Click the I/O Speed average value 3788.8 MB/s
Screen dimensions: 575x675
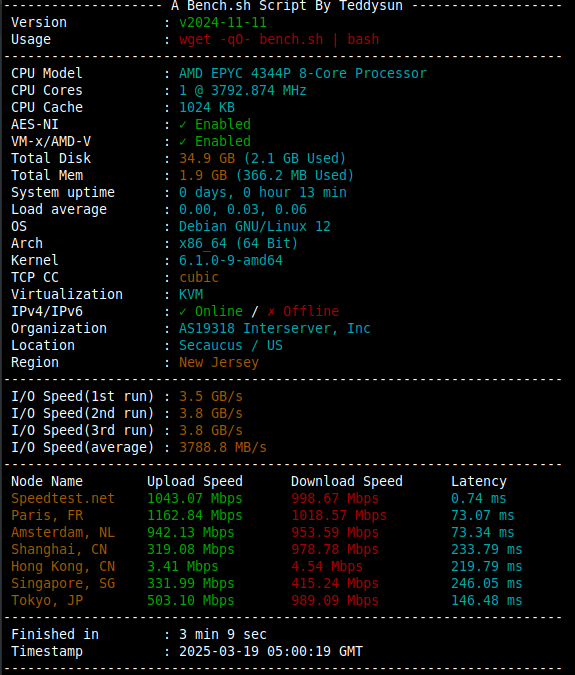[x=223, y=448]
